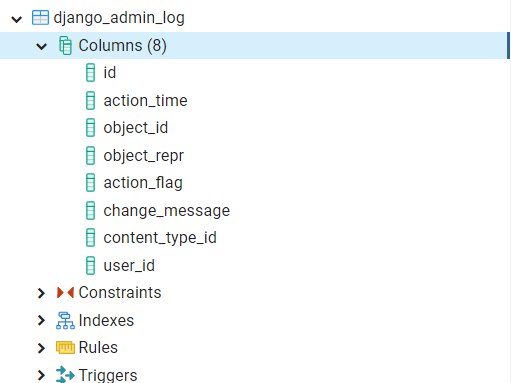The height and width of the screenshot is (383, 511).
Task: Click the action_time column icon
Action: (x=90, y=100)
